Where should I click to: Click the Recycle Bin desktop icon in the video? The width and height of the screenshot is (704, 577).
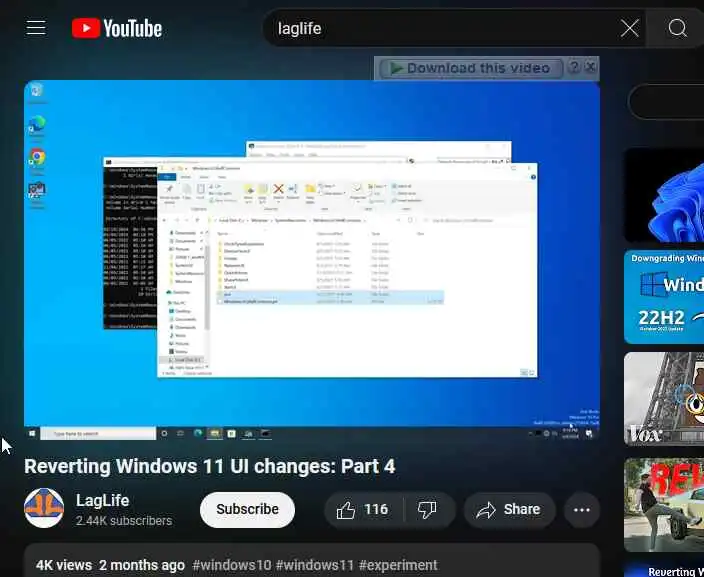pos(36,92)
